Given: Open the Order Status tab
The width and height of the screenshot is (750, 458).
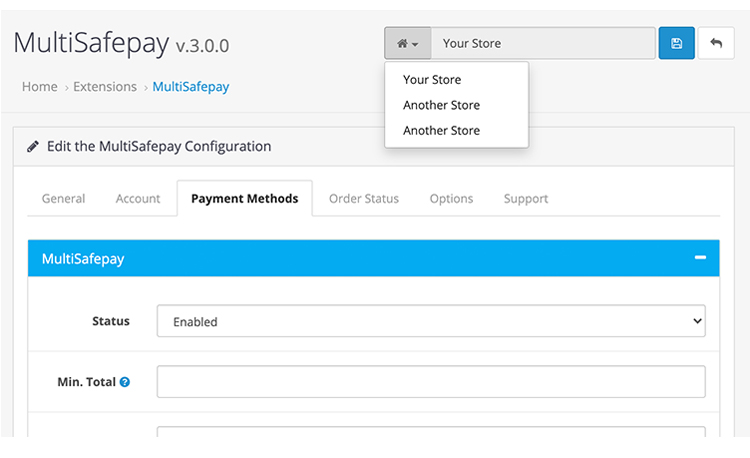Looking at the screenshot, I should [x=364, y=198].
